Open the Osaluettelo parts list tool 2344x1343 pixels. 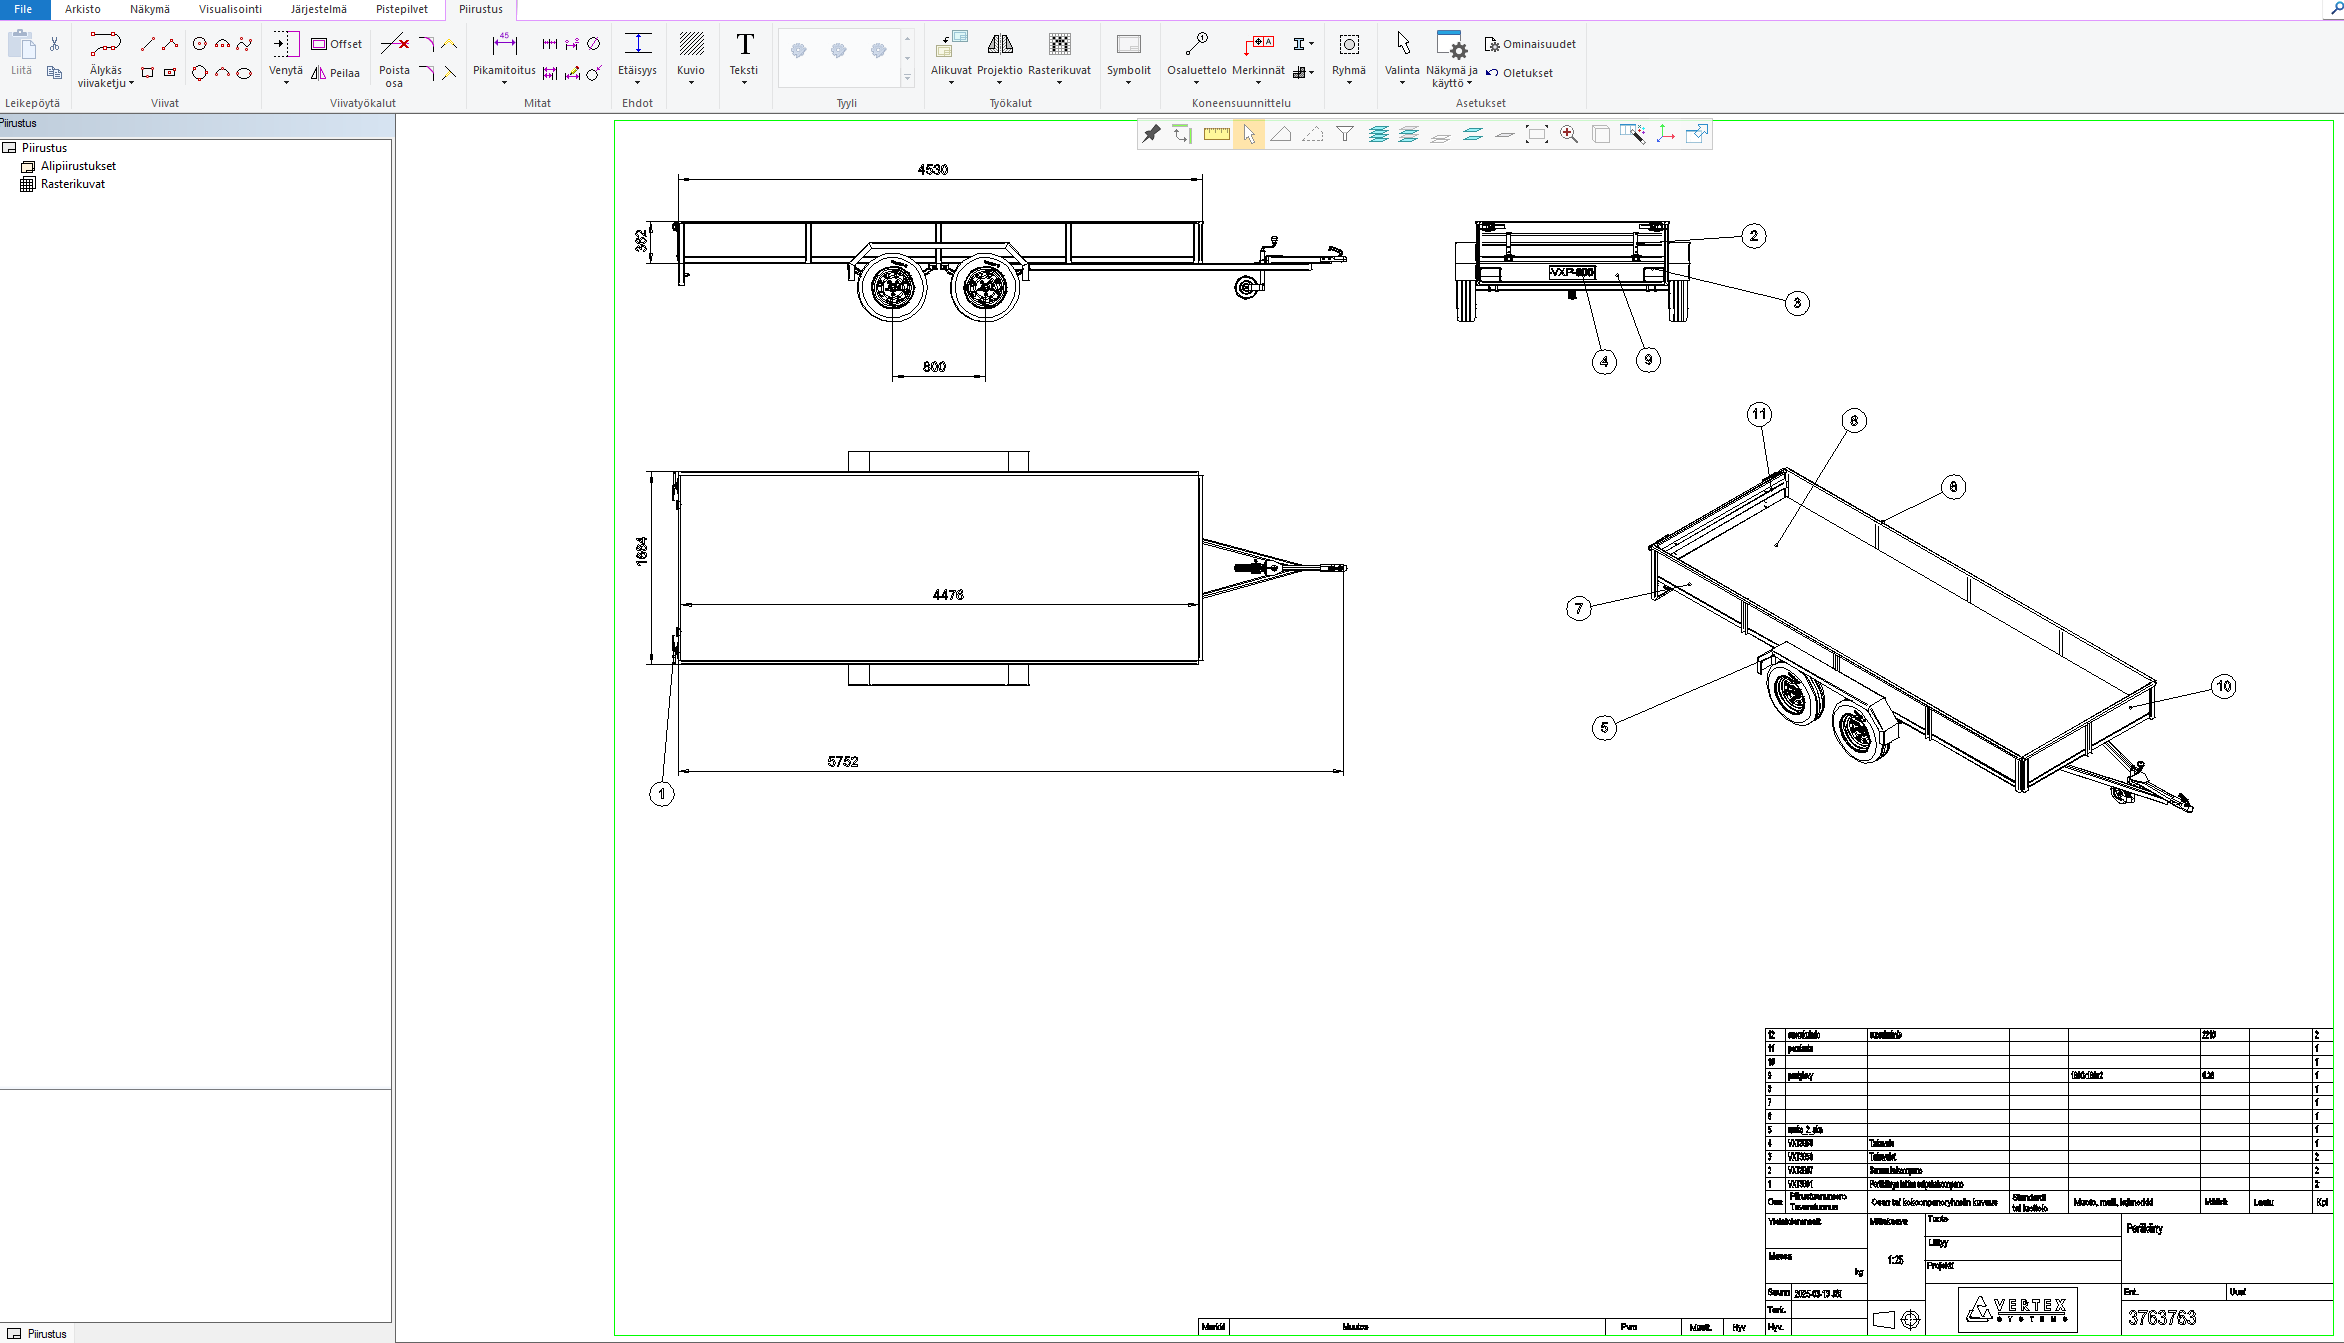(1196, 46)
